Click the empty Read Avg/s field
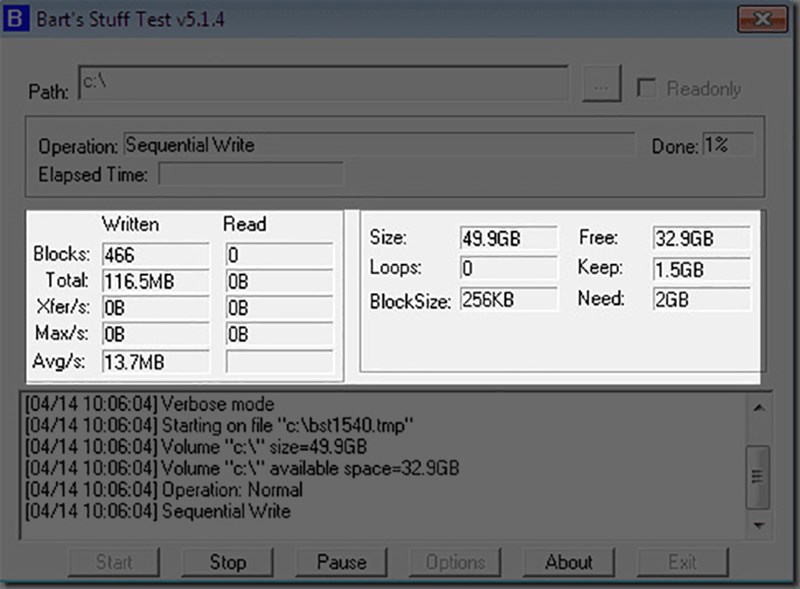 [280, 362]
